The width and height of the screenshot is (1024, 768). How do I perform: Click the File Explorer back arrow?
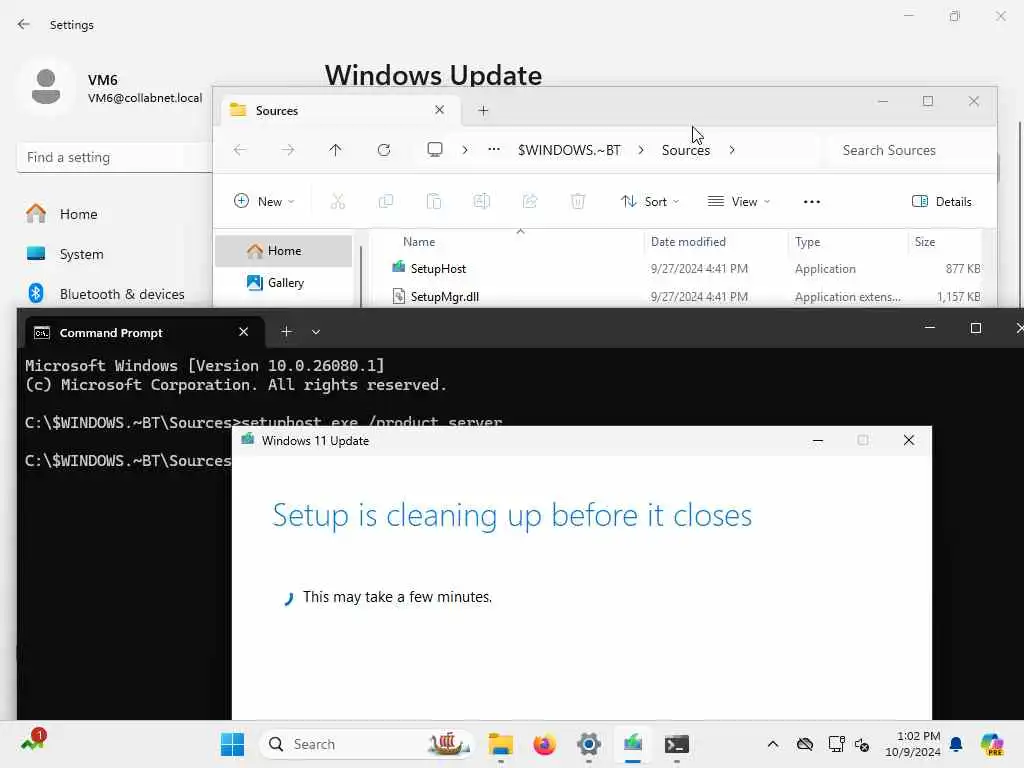pos(240,150)
